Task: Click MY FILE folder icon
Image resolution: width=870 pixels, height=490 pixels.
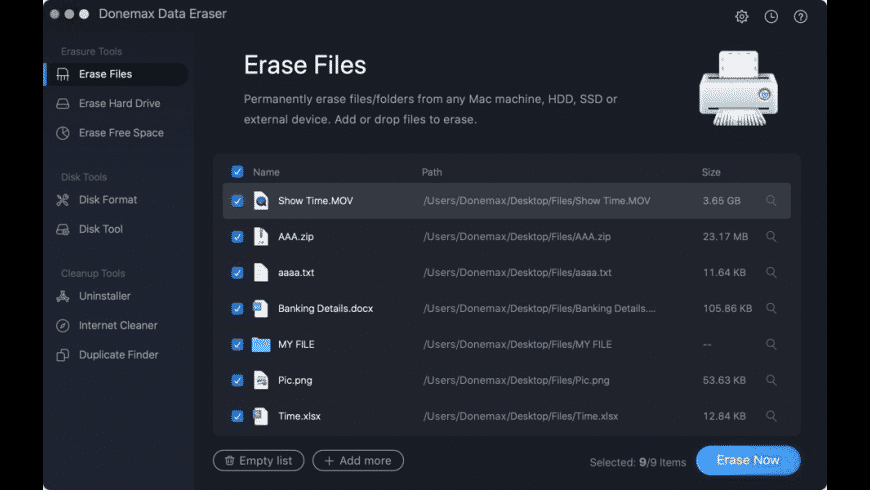Action: (x=261, y=345)
